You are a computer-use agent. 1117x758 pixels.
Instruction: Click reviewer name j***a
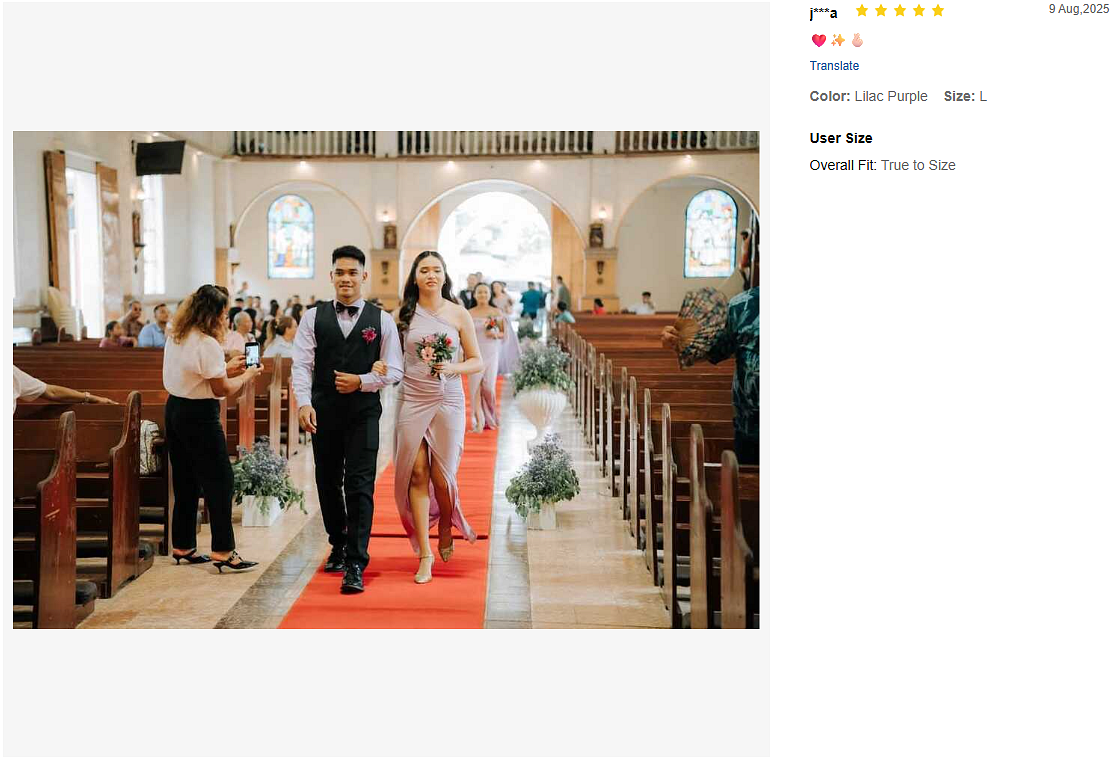(823, 13)
